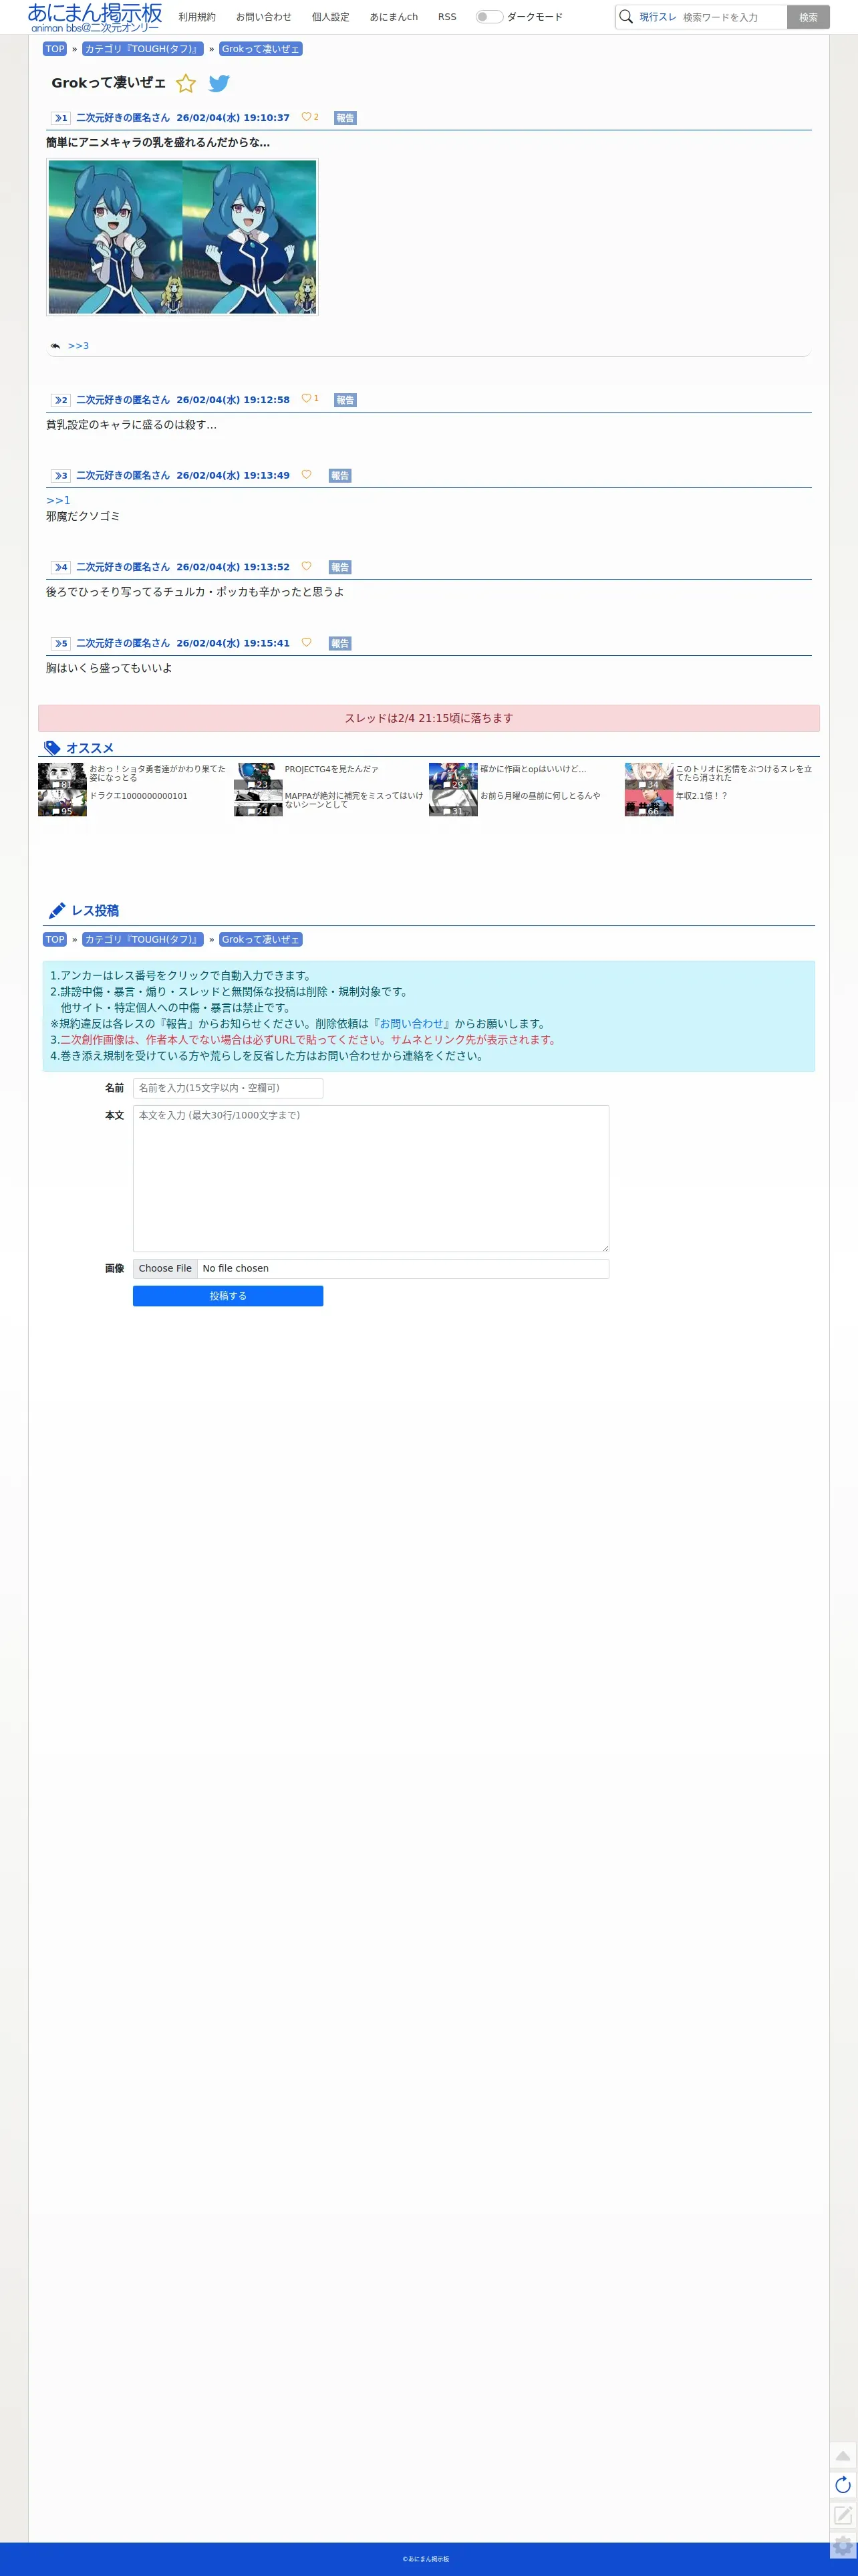Image resolution: width=858 pixels, height=2576 pixels.
Task: Click the 現行スレ search scope selector
Action: [x=658, y=17]
